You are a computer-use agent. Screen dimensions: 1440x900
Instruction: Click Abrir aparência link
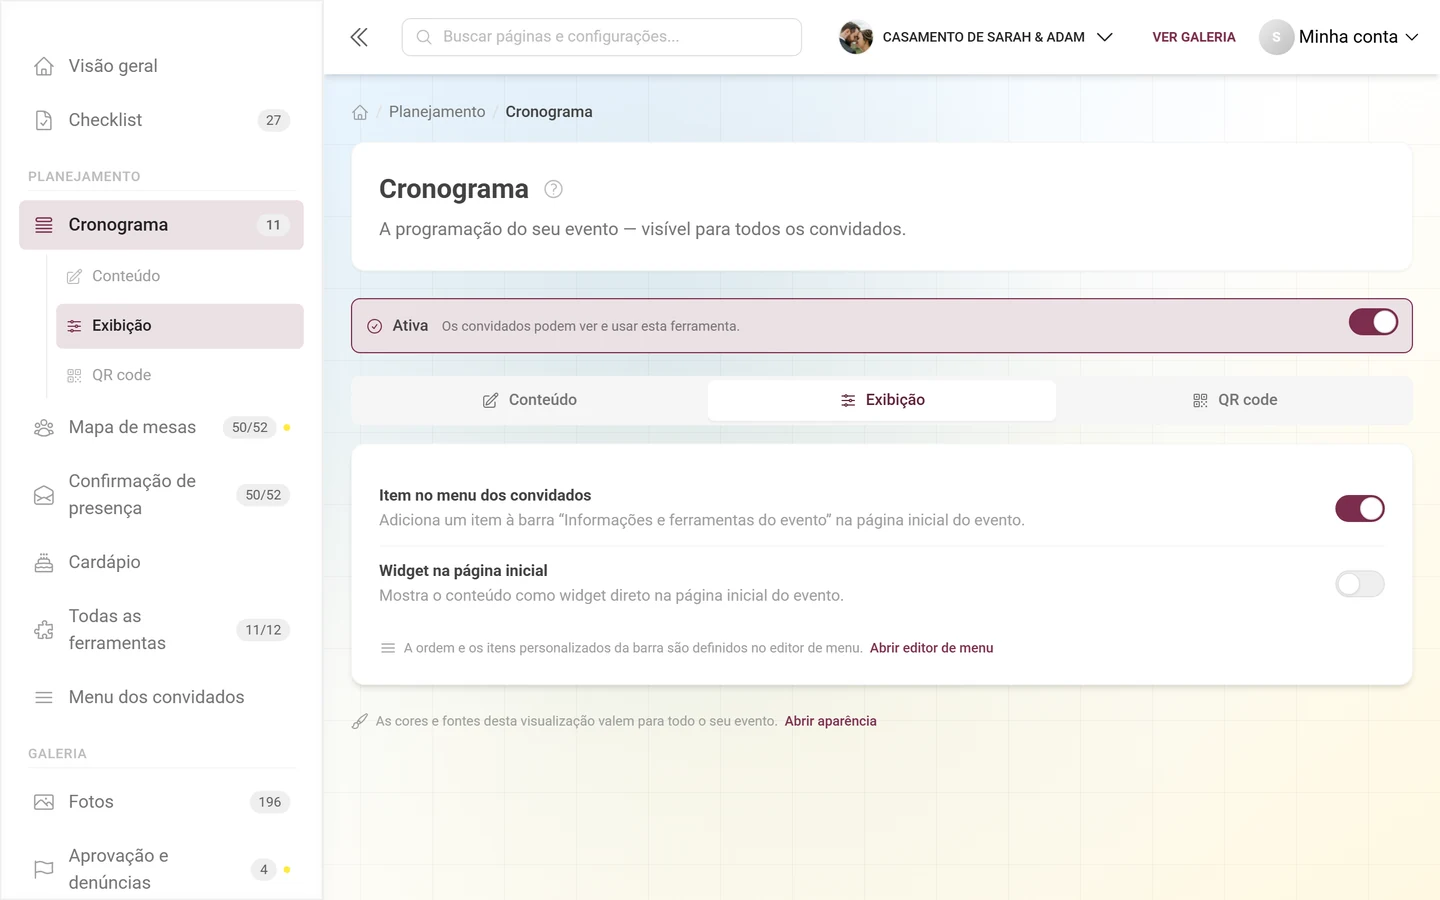click(830, 721)
